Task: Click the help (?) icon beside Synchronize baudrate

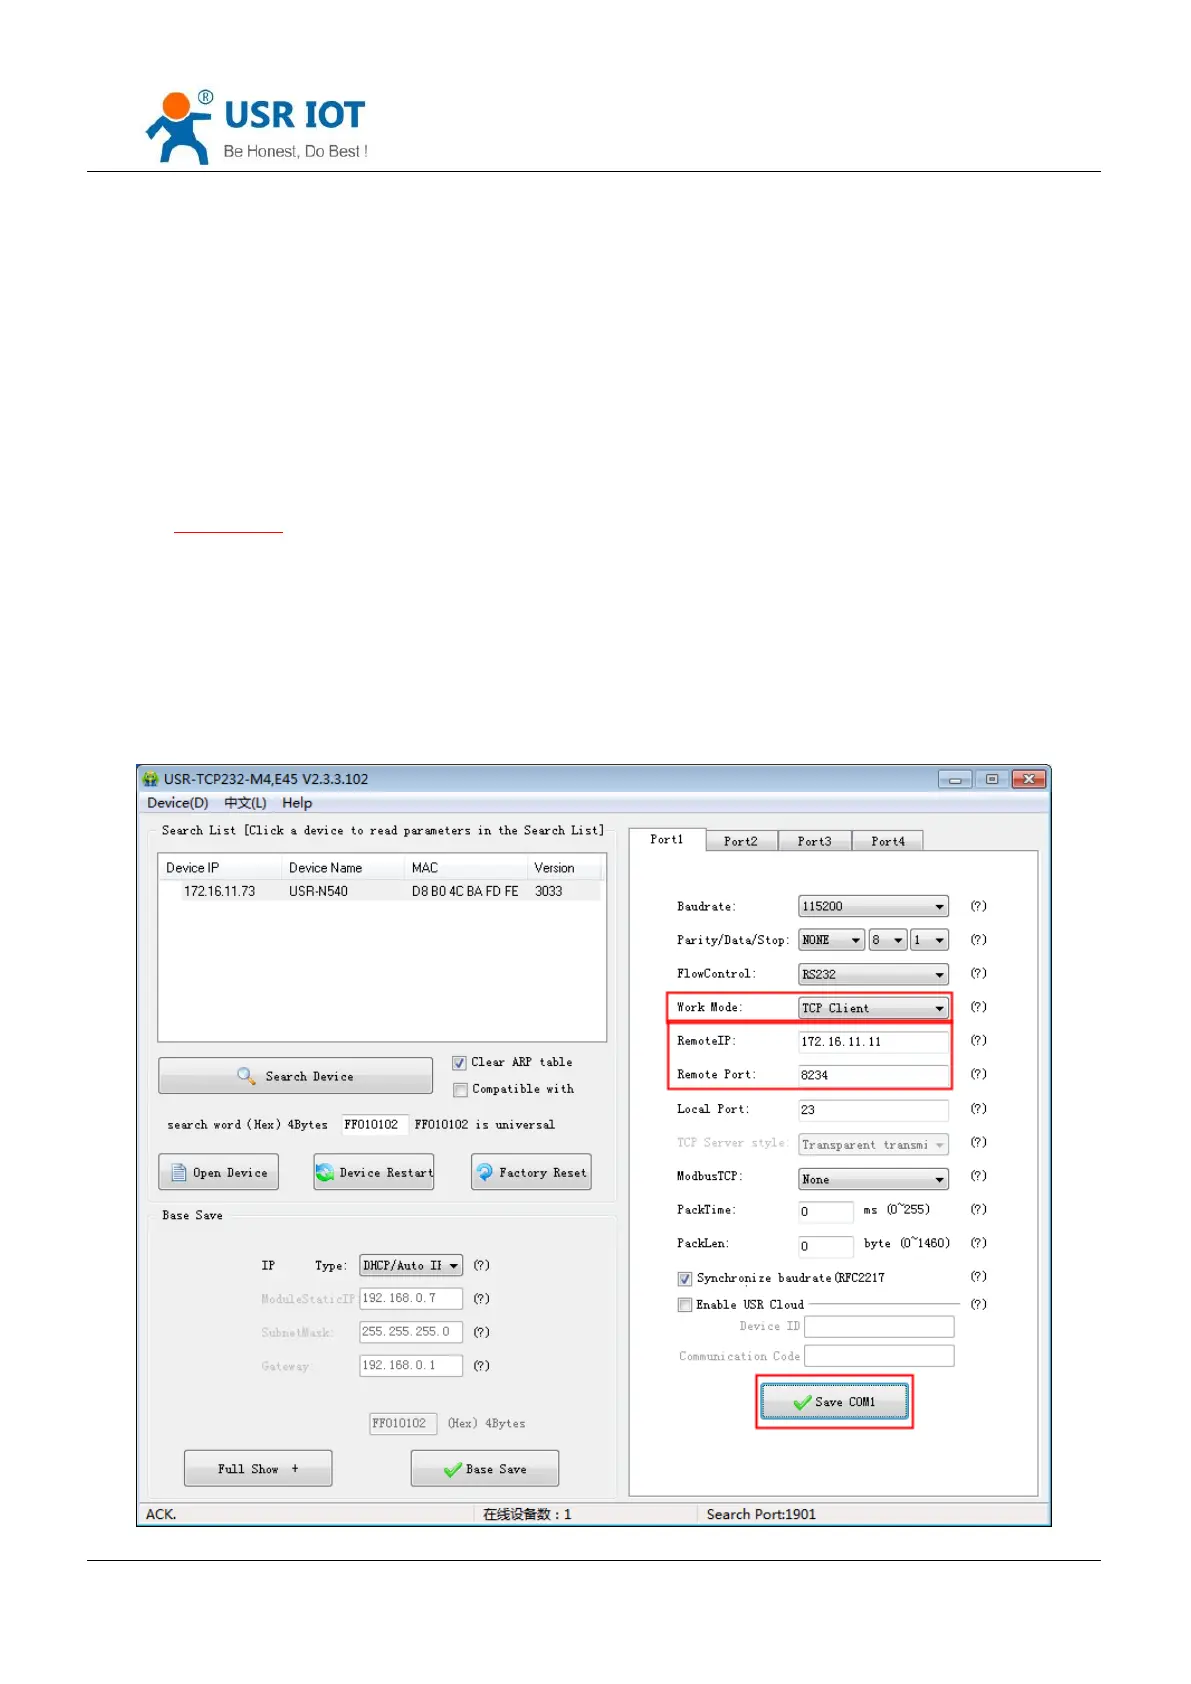Action: 978,1277
